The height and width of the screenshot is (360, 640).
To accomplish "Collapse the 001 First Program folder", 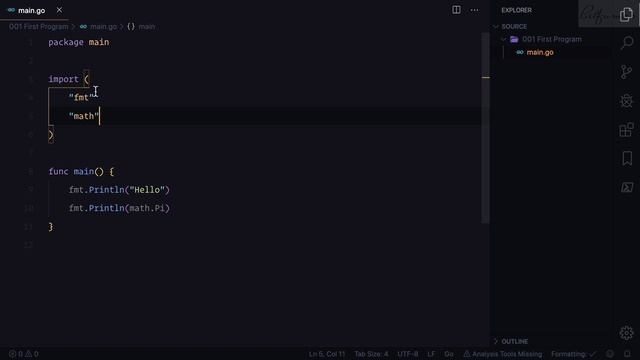I will click(552, 39).
